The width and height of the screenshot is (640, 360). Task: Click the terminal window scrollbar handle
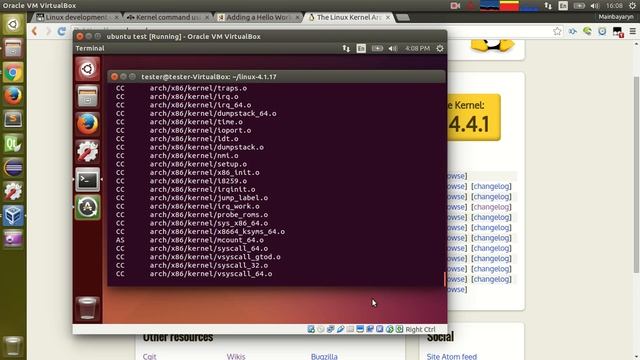pos(444,279)
